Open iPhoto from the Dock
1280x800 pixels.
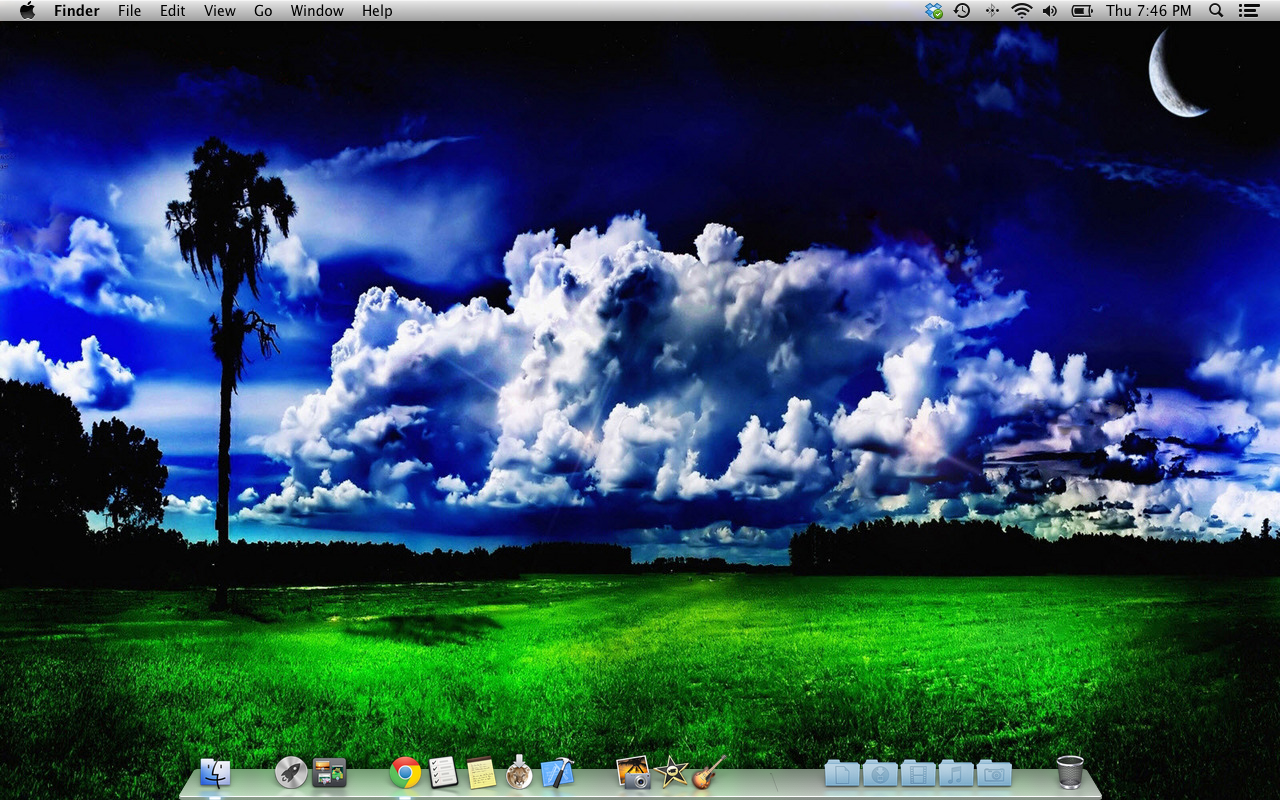click(634, 773)
